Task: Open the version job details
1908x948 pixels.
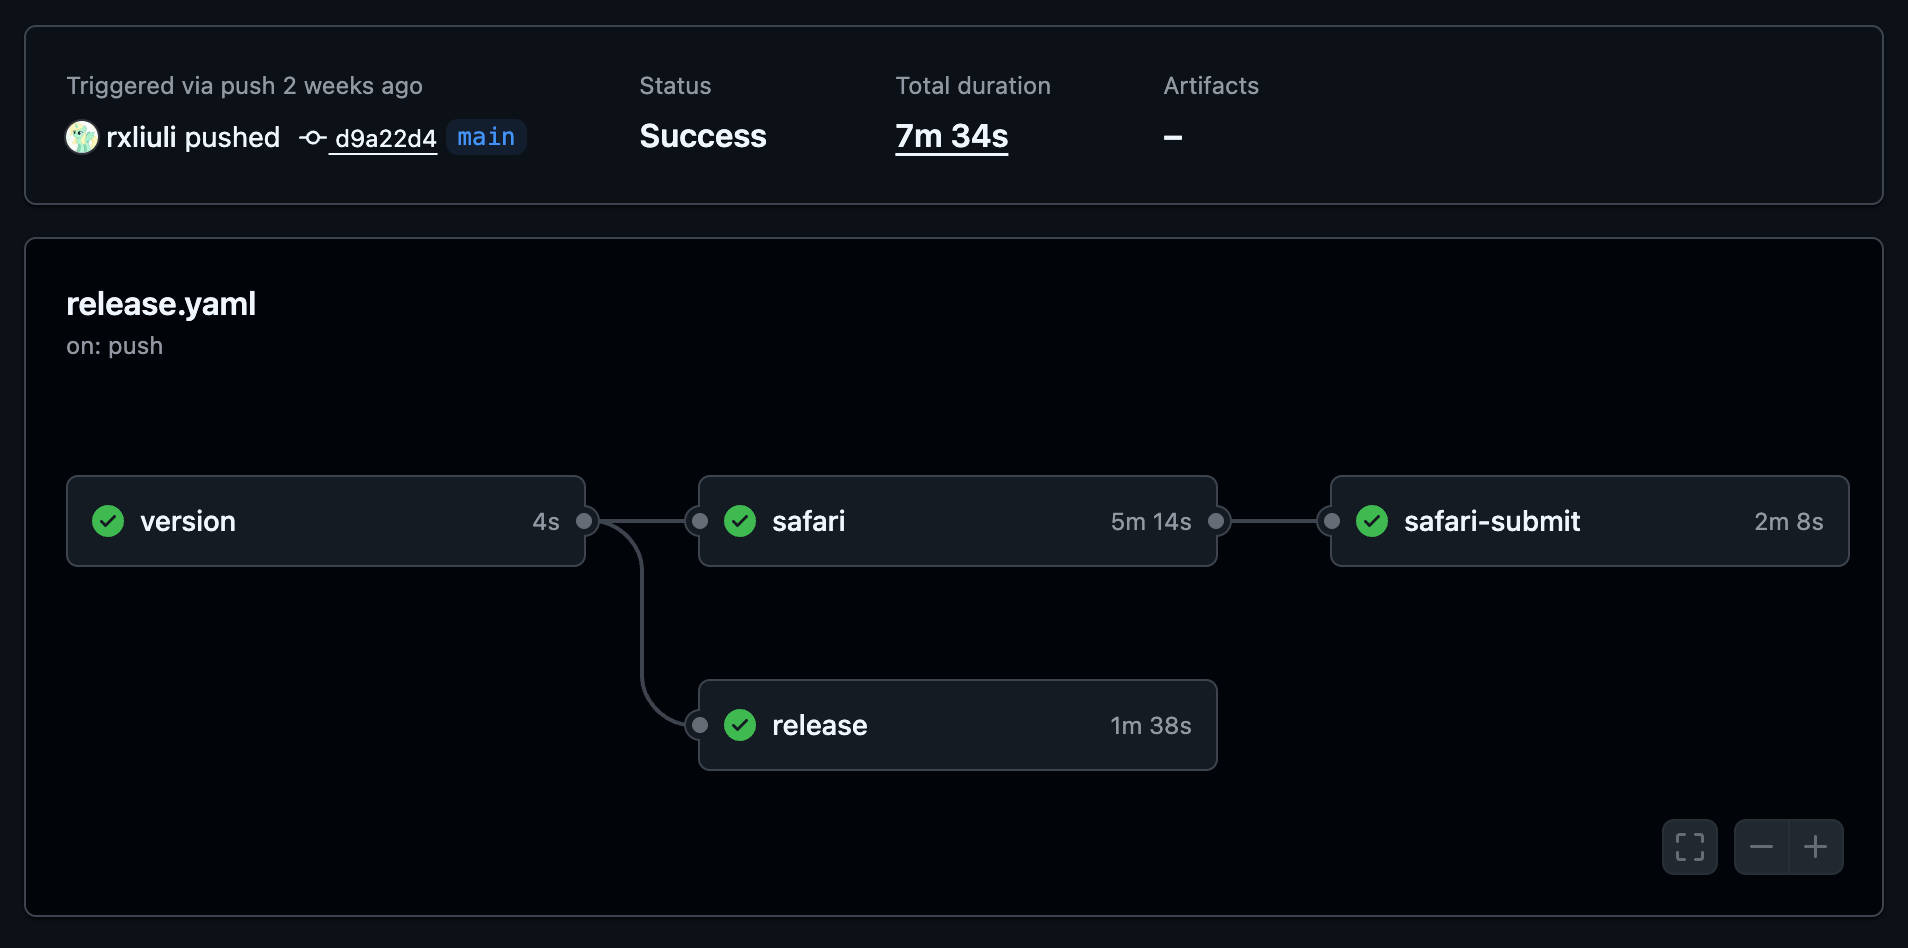Action: [326, 521]
